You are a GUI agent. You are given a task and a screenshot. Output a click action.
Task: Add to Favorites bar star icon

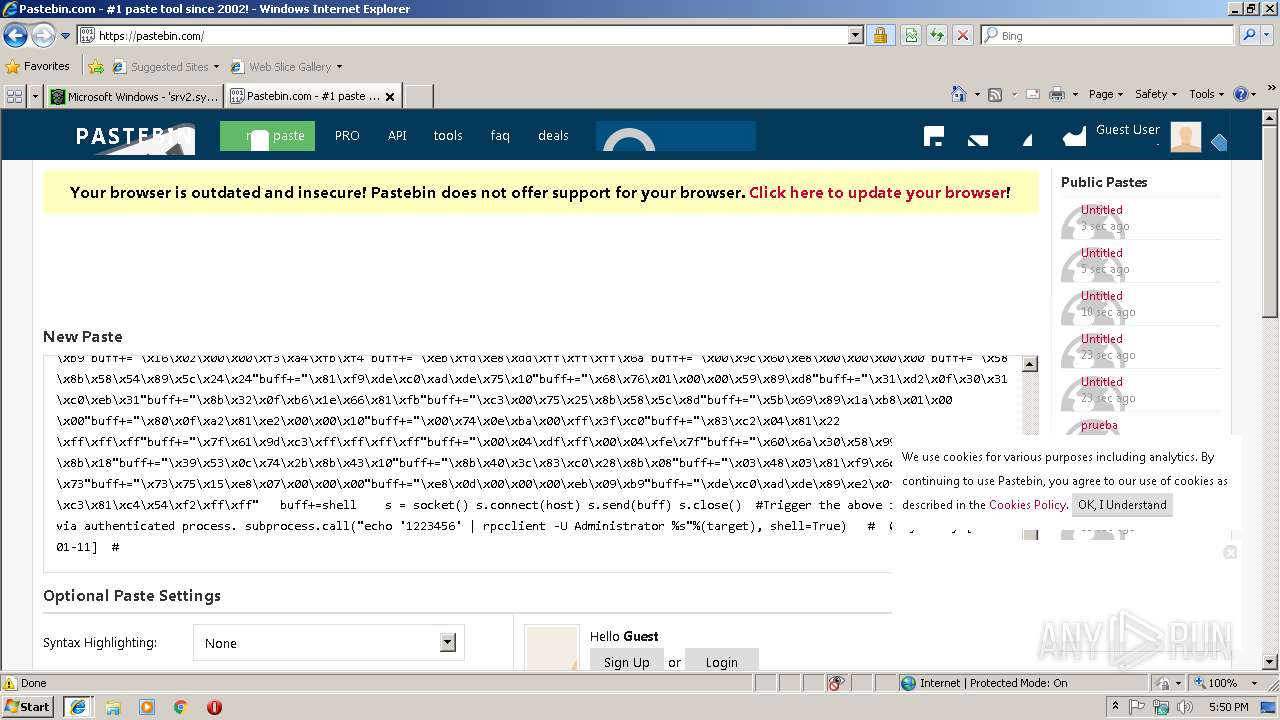(x=96, y=67)
